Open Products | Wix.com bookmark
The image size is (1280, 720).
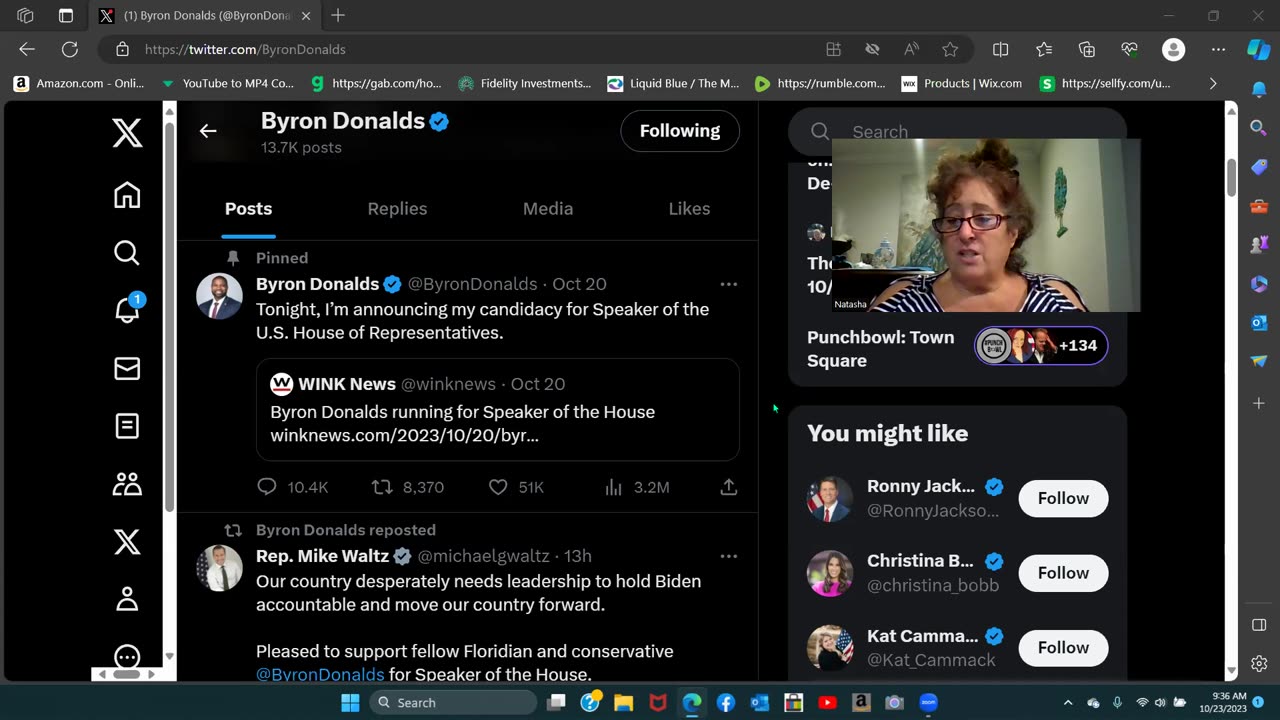click(x=961, y=83)
